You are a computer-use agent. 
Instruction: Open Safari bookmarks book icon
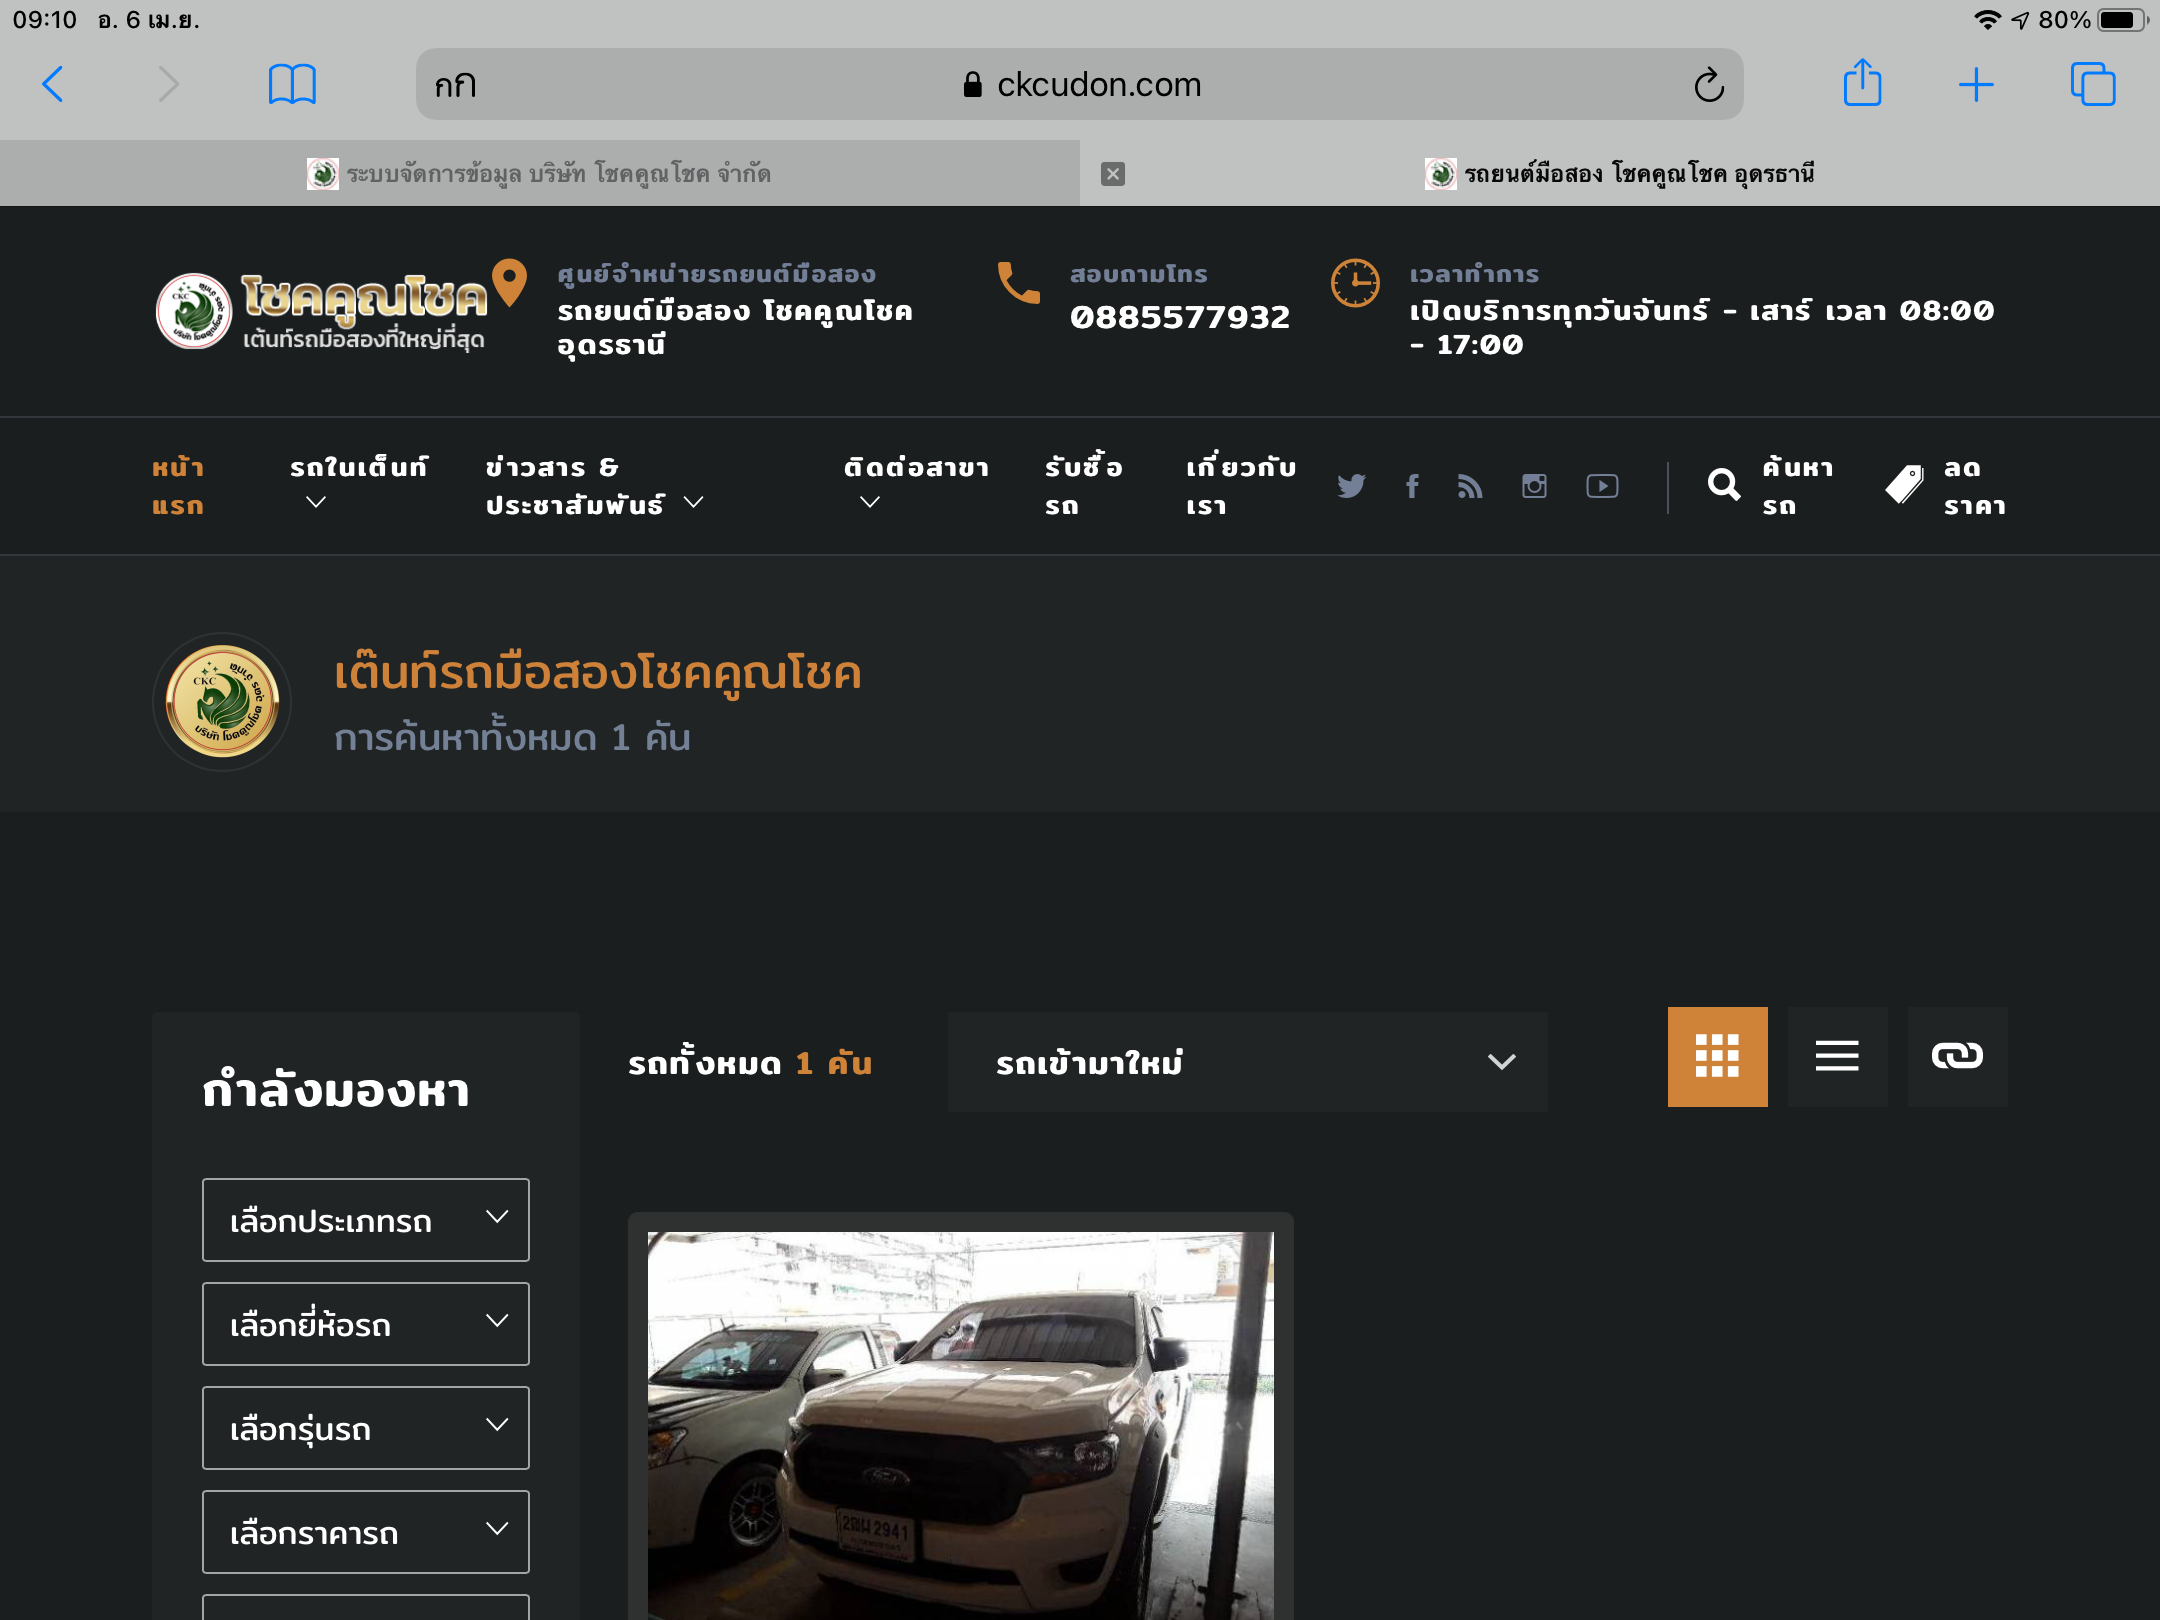(292, 84)
